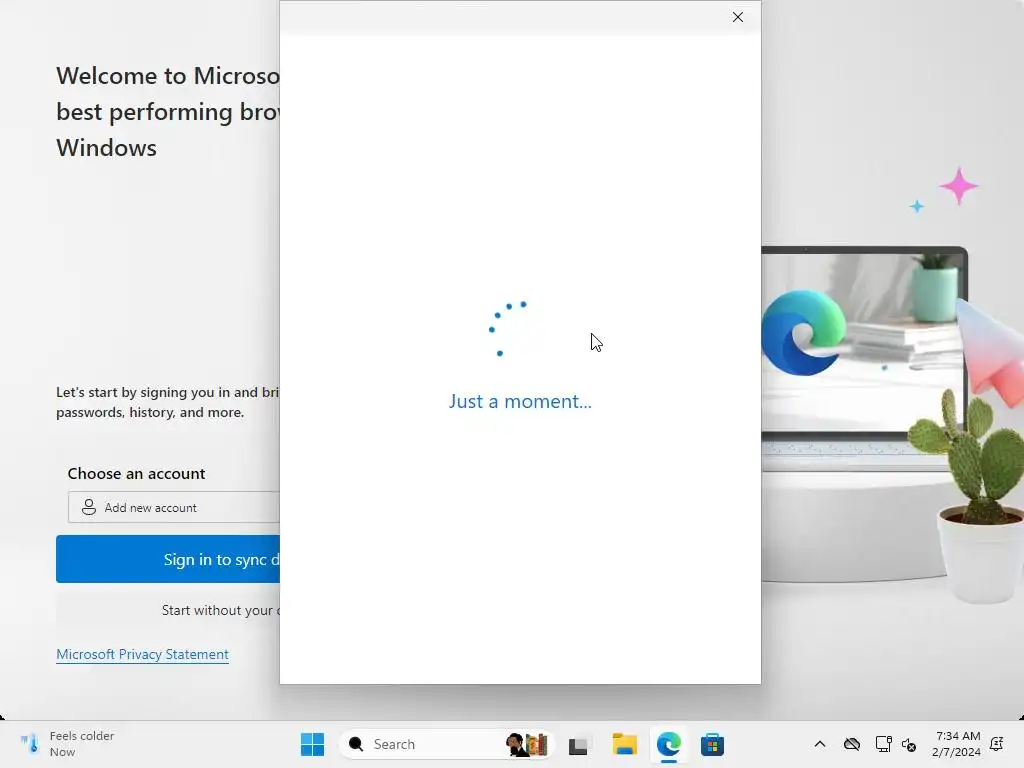The height and width of the screenshot is (768, 1024).
Task: Open the Microsoft Privacy Statement link
Action: point(142,654)
